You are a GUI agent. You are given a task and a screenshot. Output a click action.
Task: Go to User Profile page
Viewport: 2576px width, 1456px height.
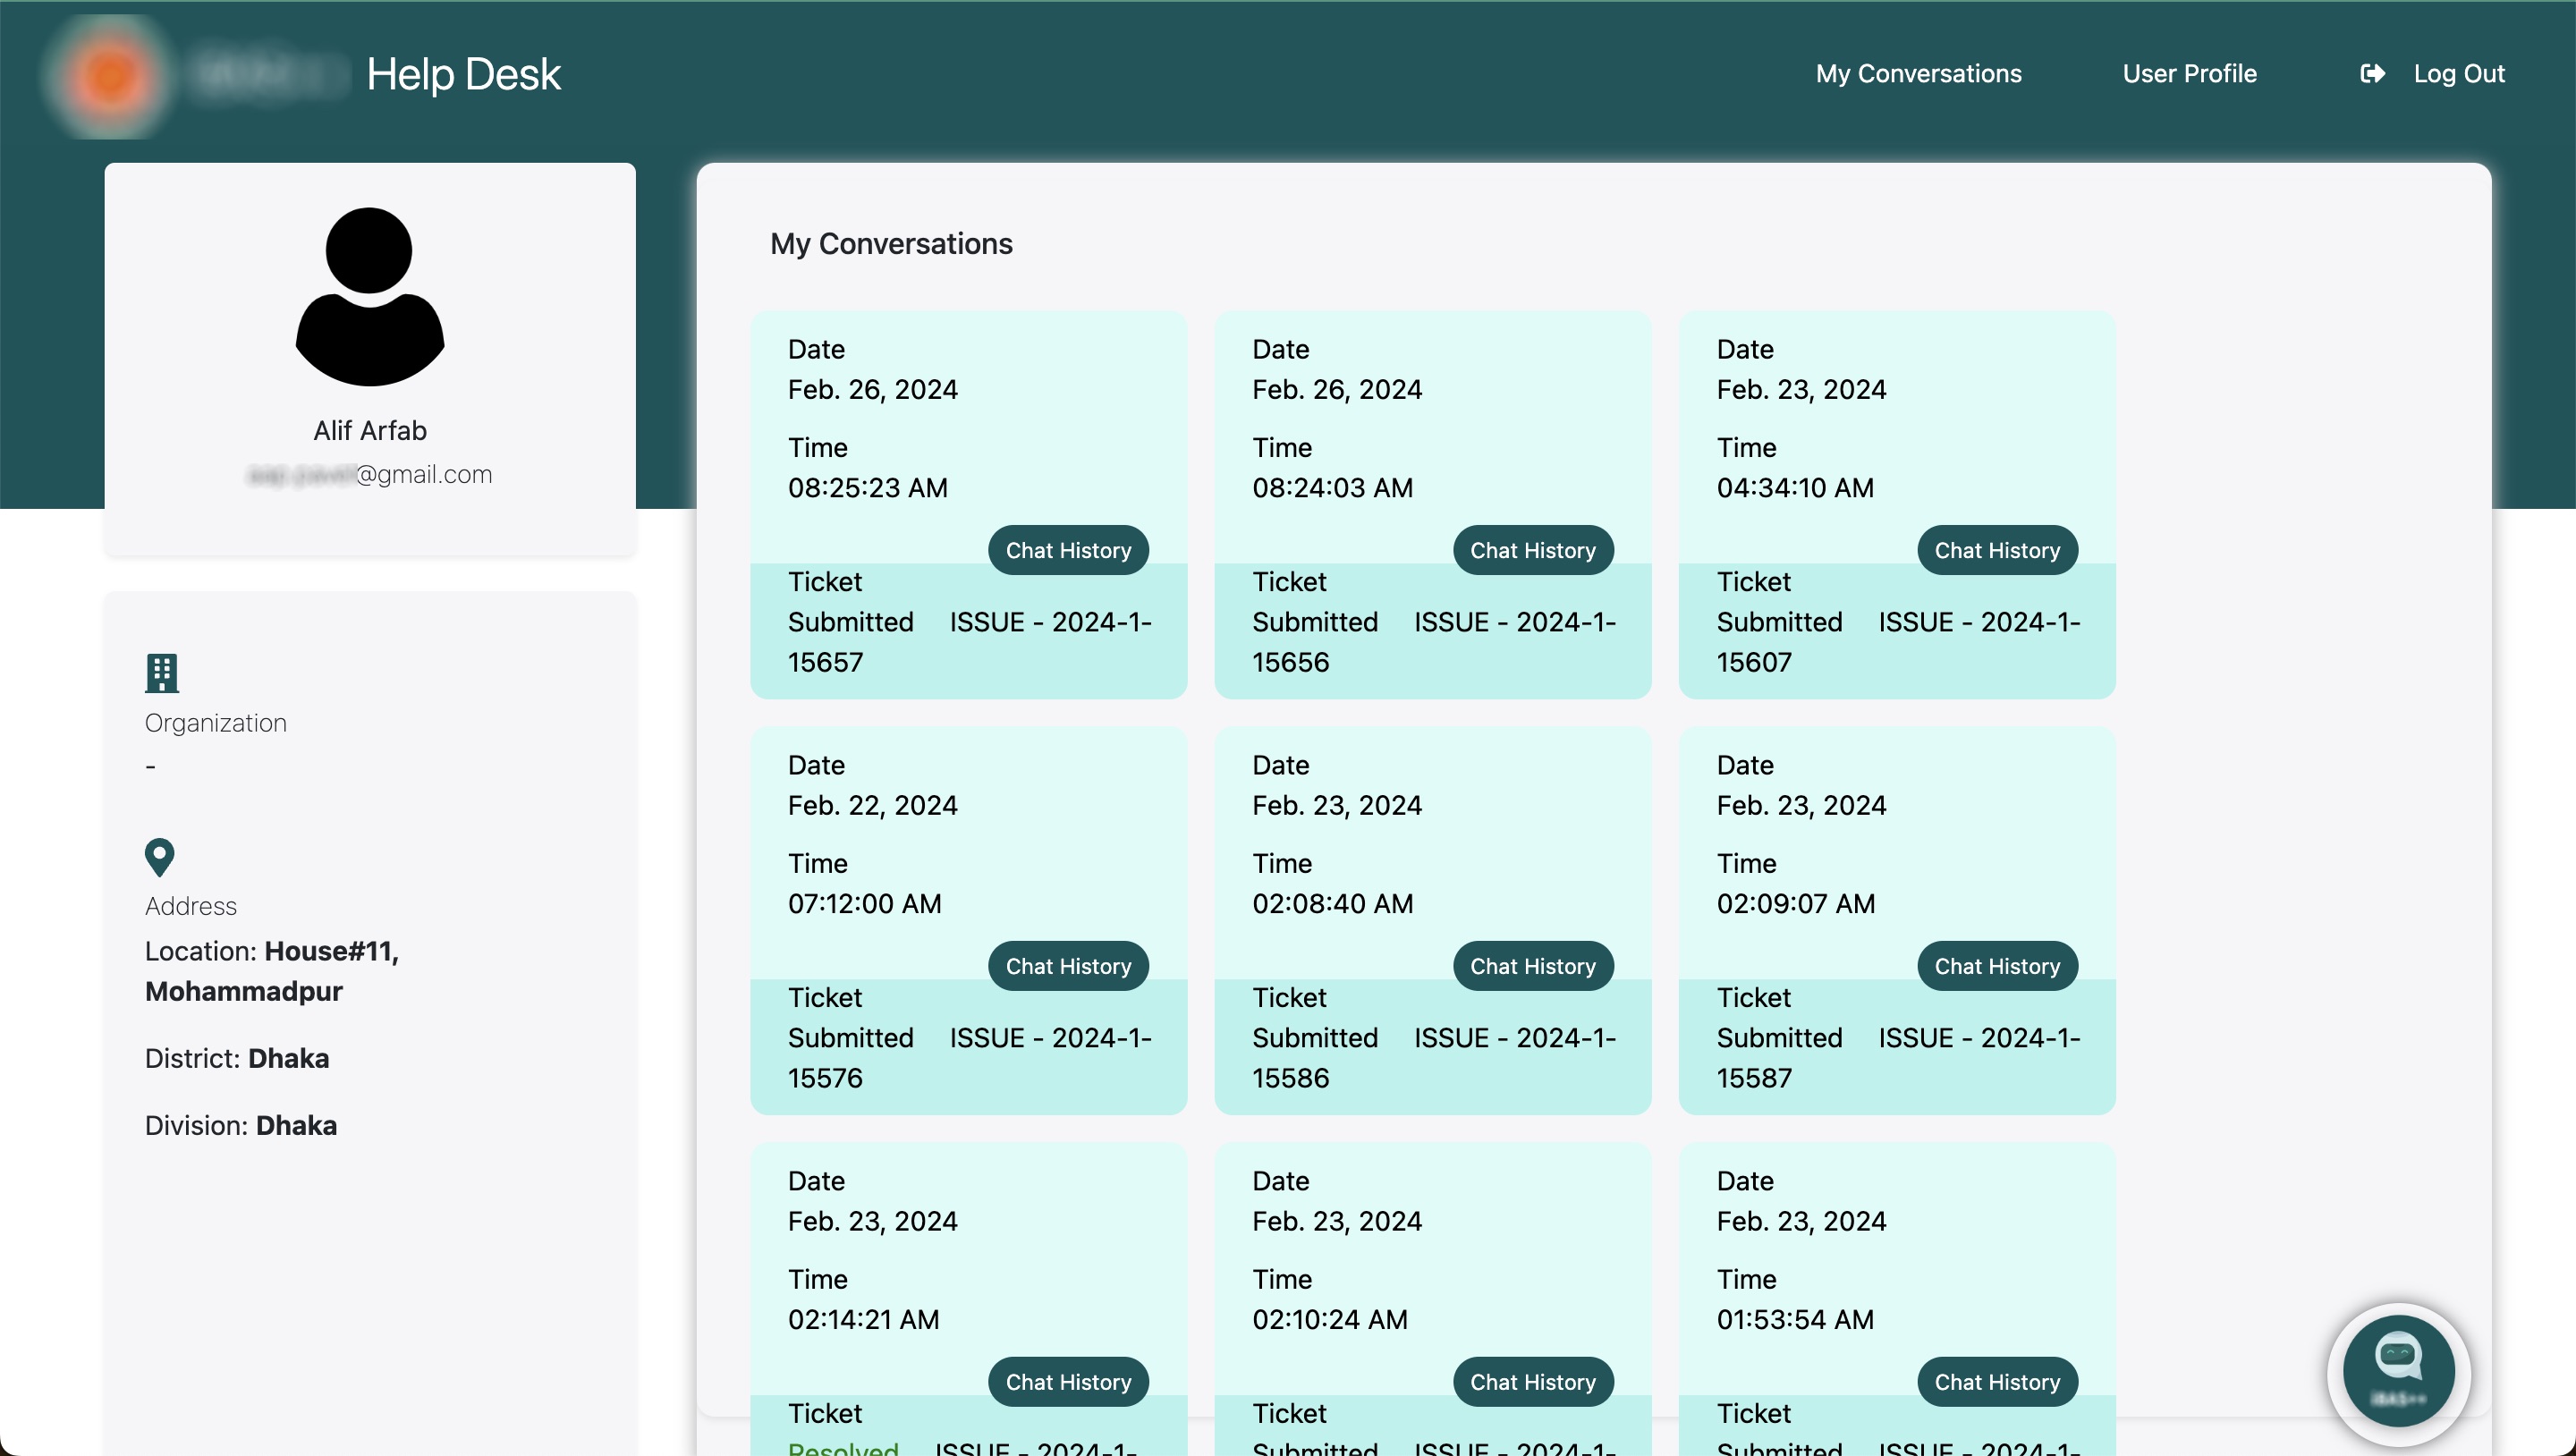click(x=2189, y=74)
